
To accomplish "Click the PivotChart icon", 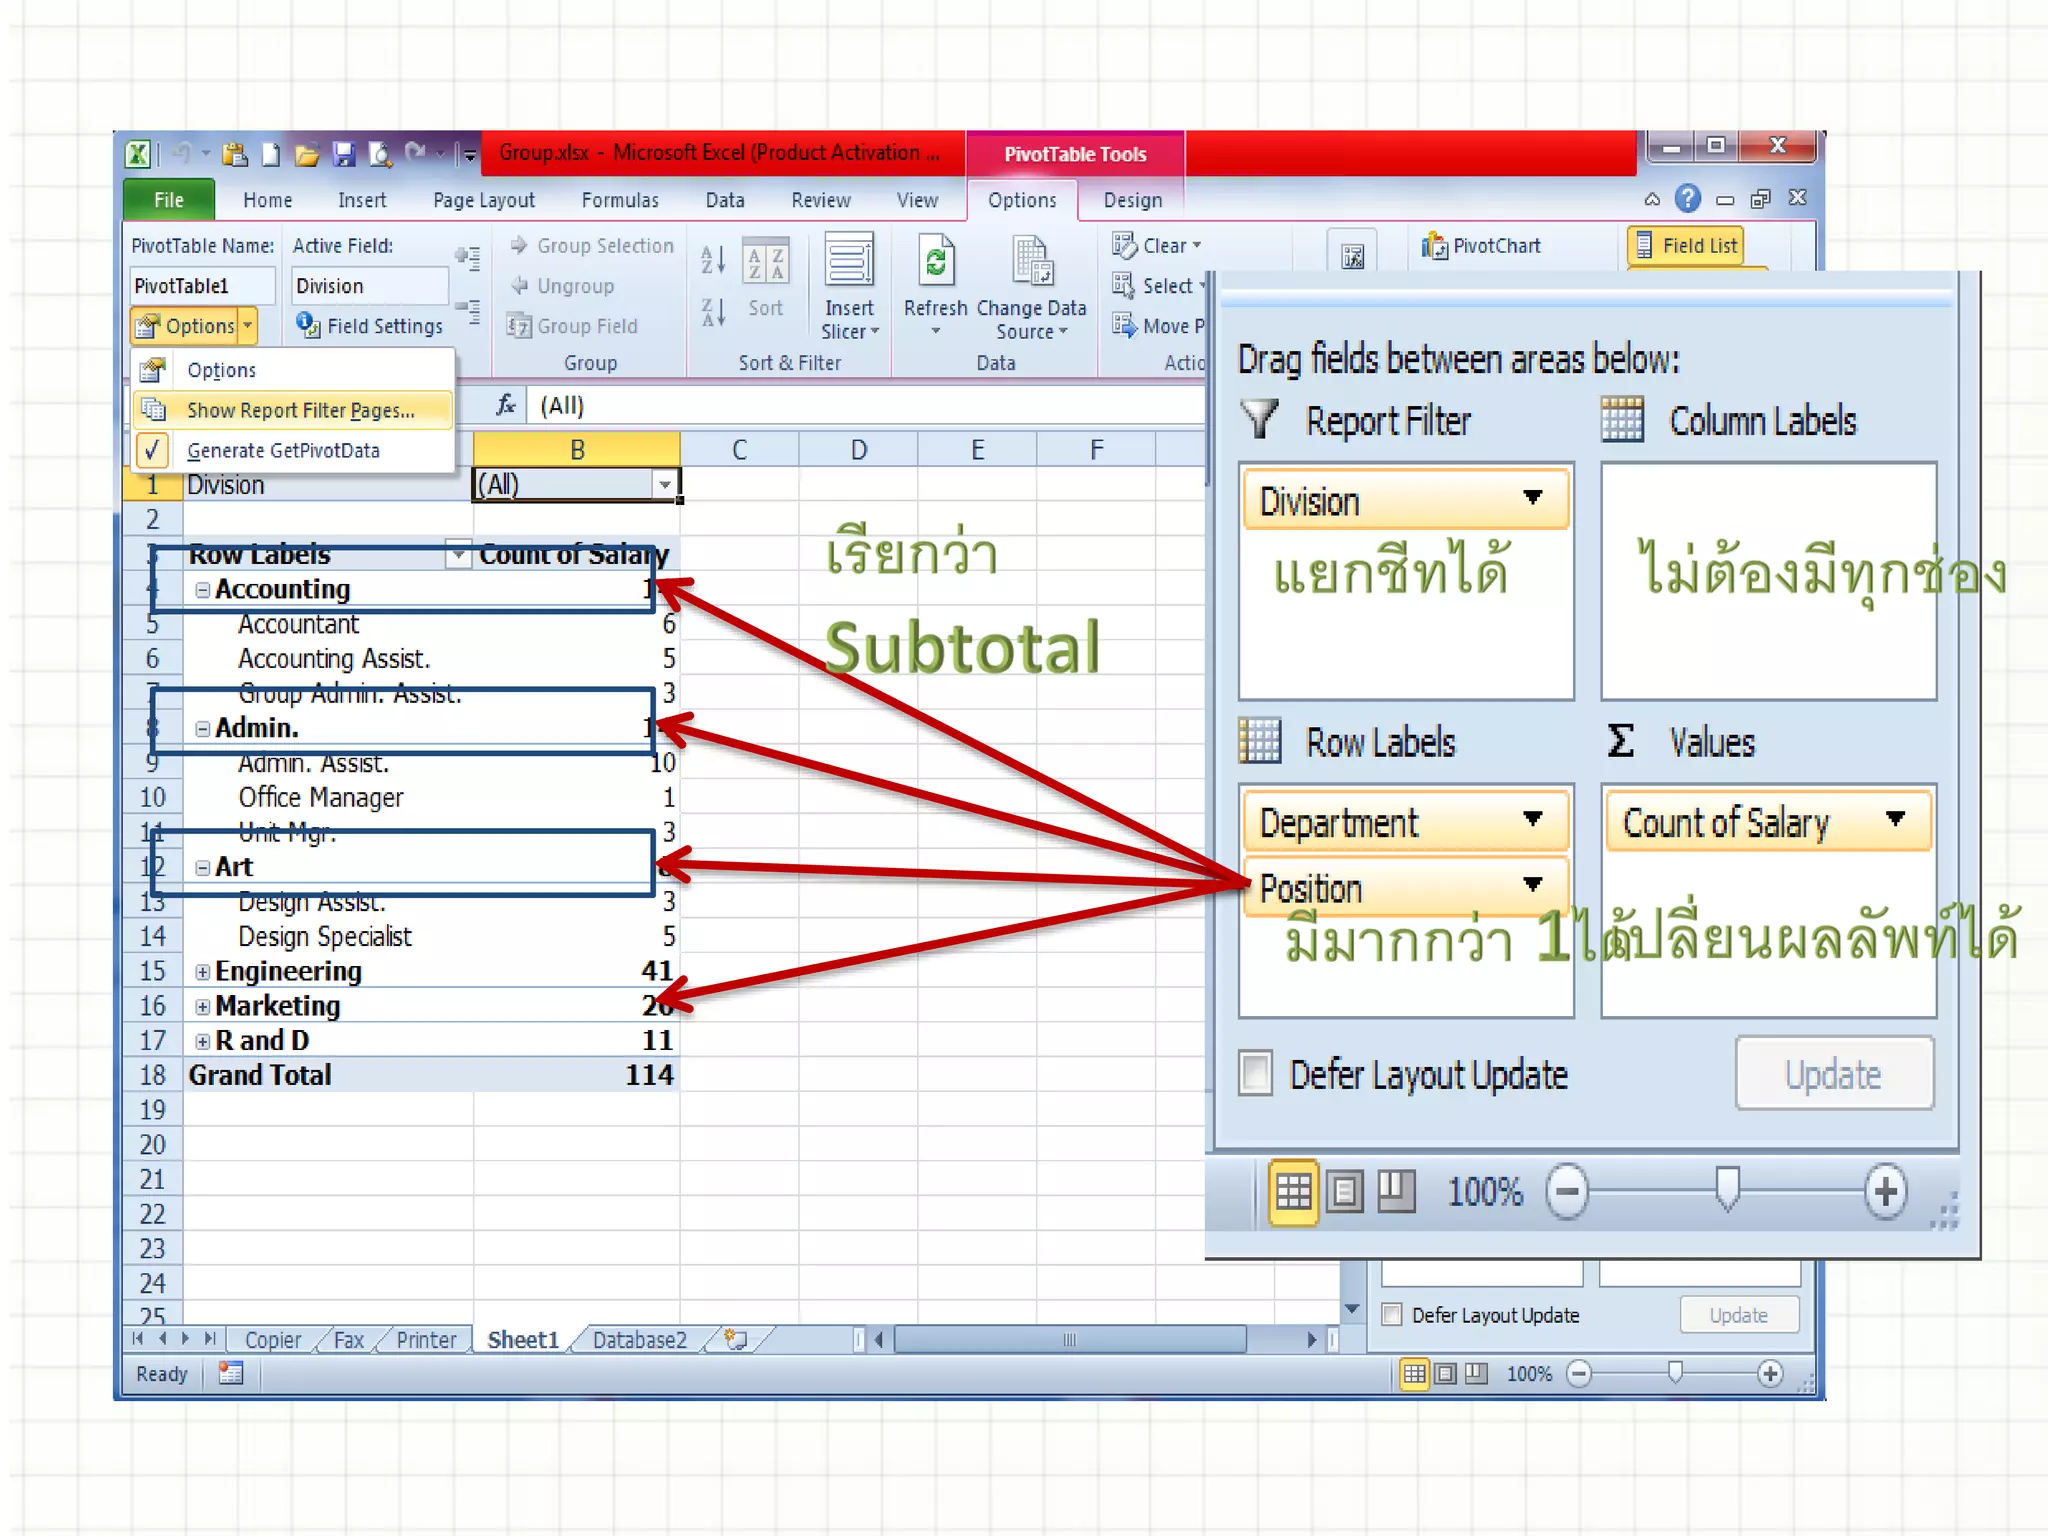I will point(1436,246).
